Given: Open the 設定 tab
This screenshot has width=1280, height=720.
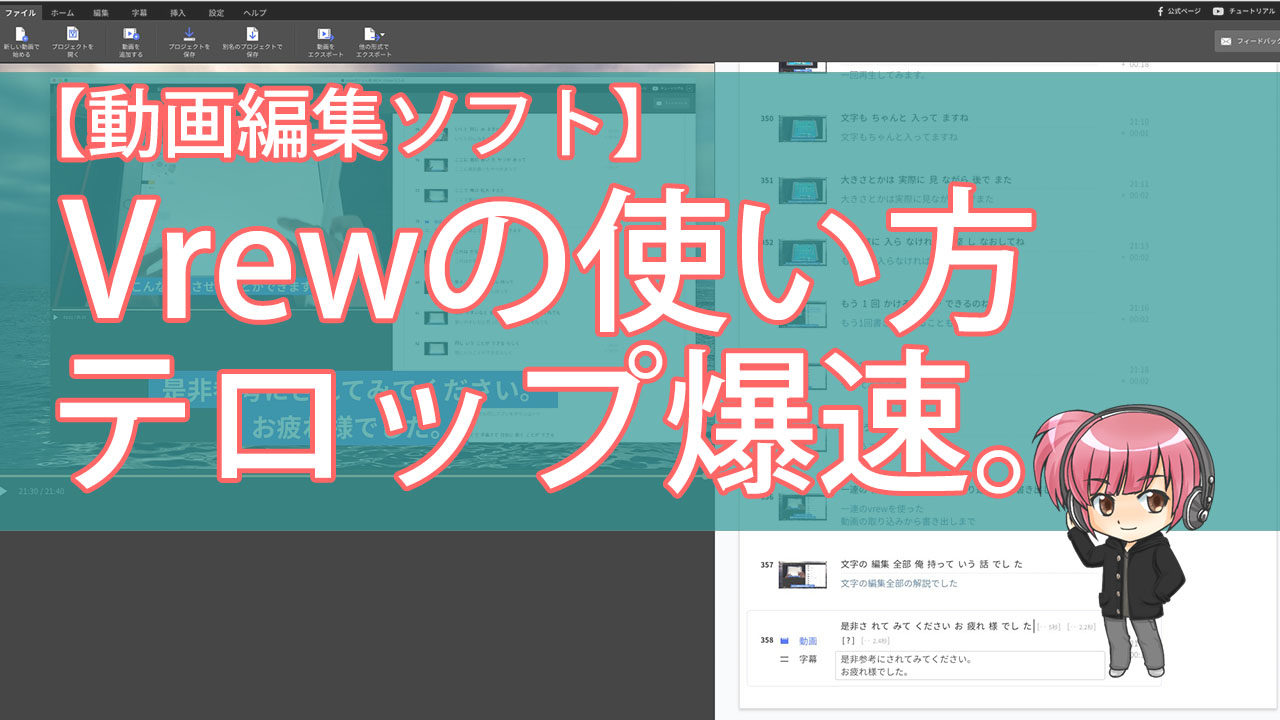Looking at the screenshot, I should (x=216, y=12).
